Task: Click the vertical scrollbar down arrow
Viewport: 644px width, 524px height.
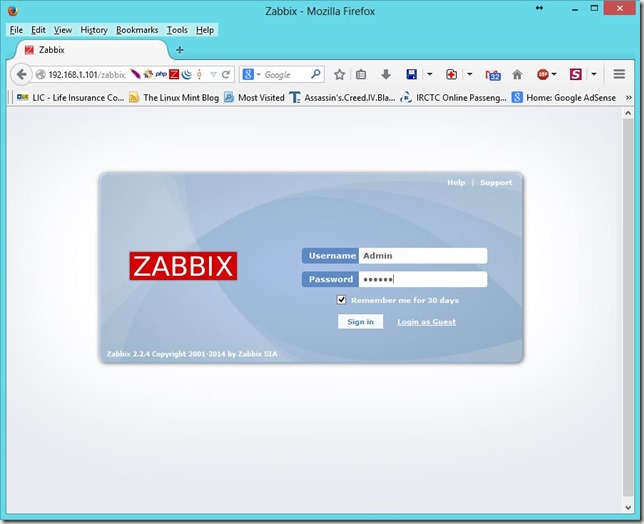Action: [x=628, y=508]
